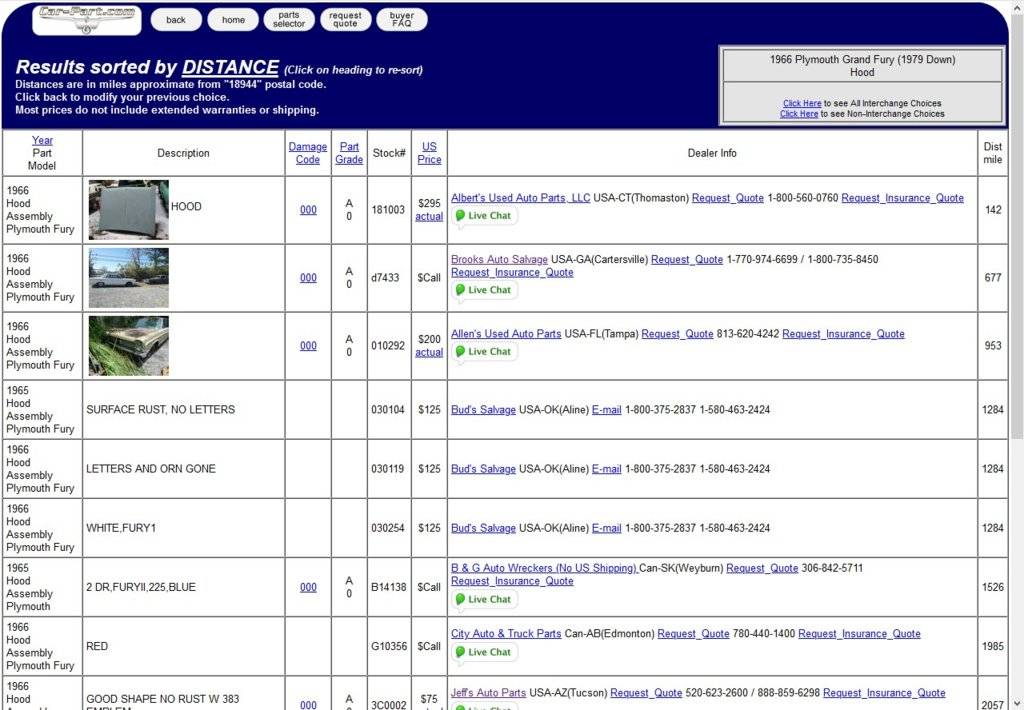View the Brooks Auto Salvage car photo
This screenshot has height=710, width=1024.
pos(128,278)
